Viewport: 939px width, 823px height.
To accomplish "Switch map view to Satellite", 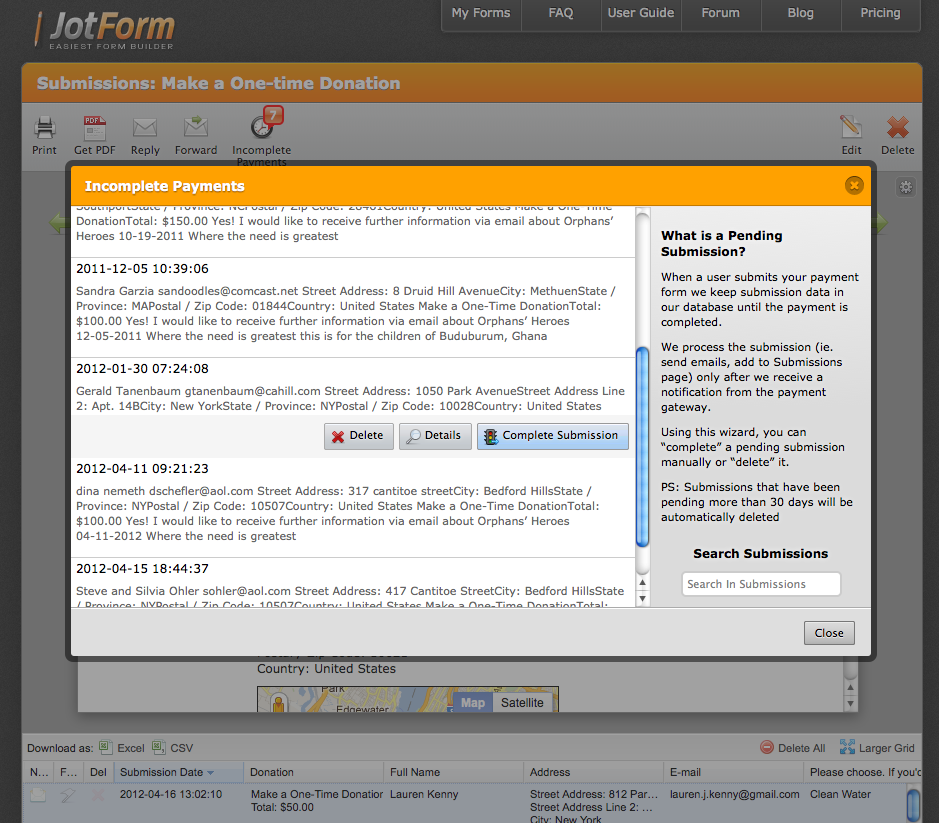I will point(522,703).
